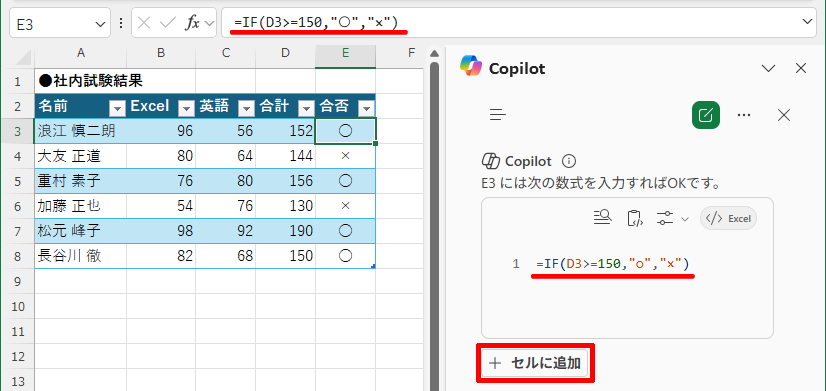Open 英語 column filter dropdown

pyautogui.click(x=246, y=108)
